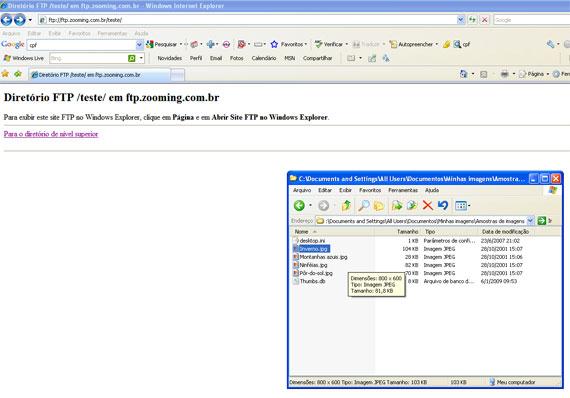570x398 pixels.
Task: Click the Google toolbar Pesquisar button
Action: click(161, 44)
